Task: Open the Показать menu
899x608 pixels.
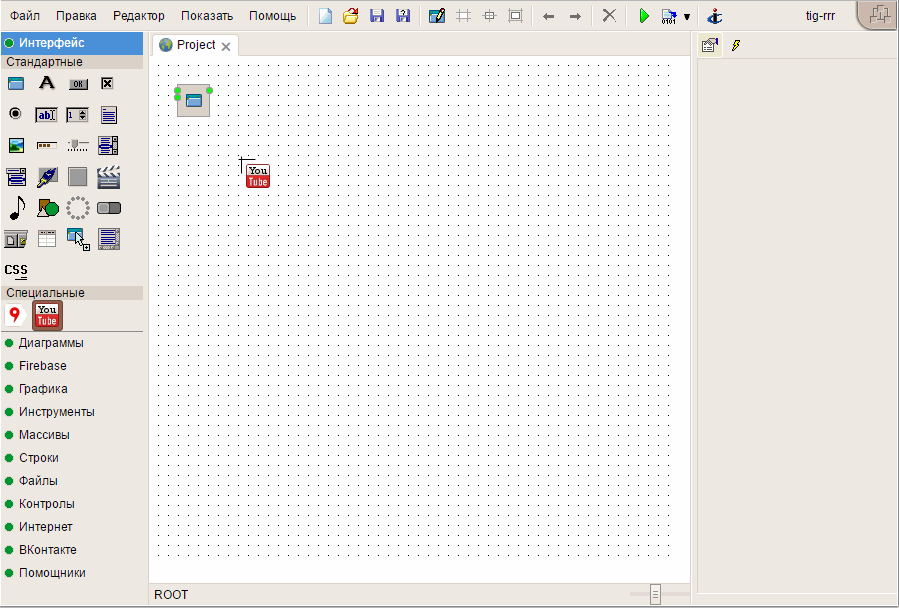Action: [x=207, y=16]
